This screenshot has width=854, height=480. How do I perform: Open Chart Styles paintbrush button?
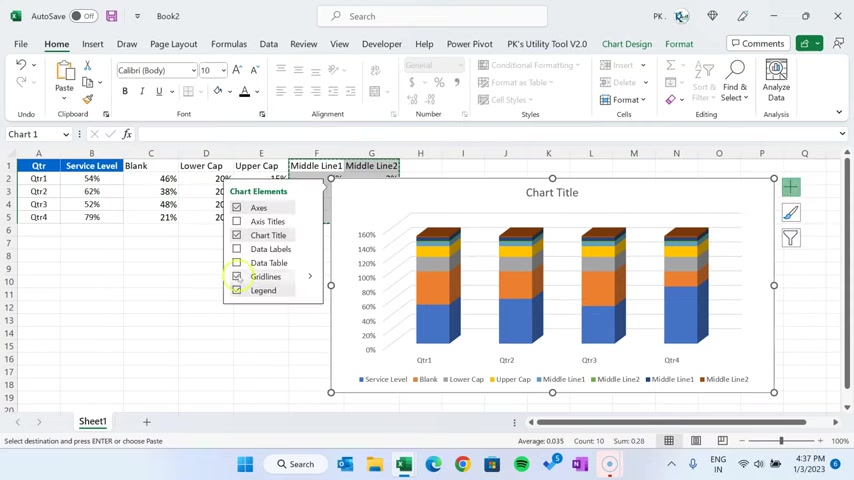[791, 212]
